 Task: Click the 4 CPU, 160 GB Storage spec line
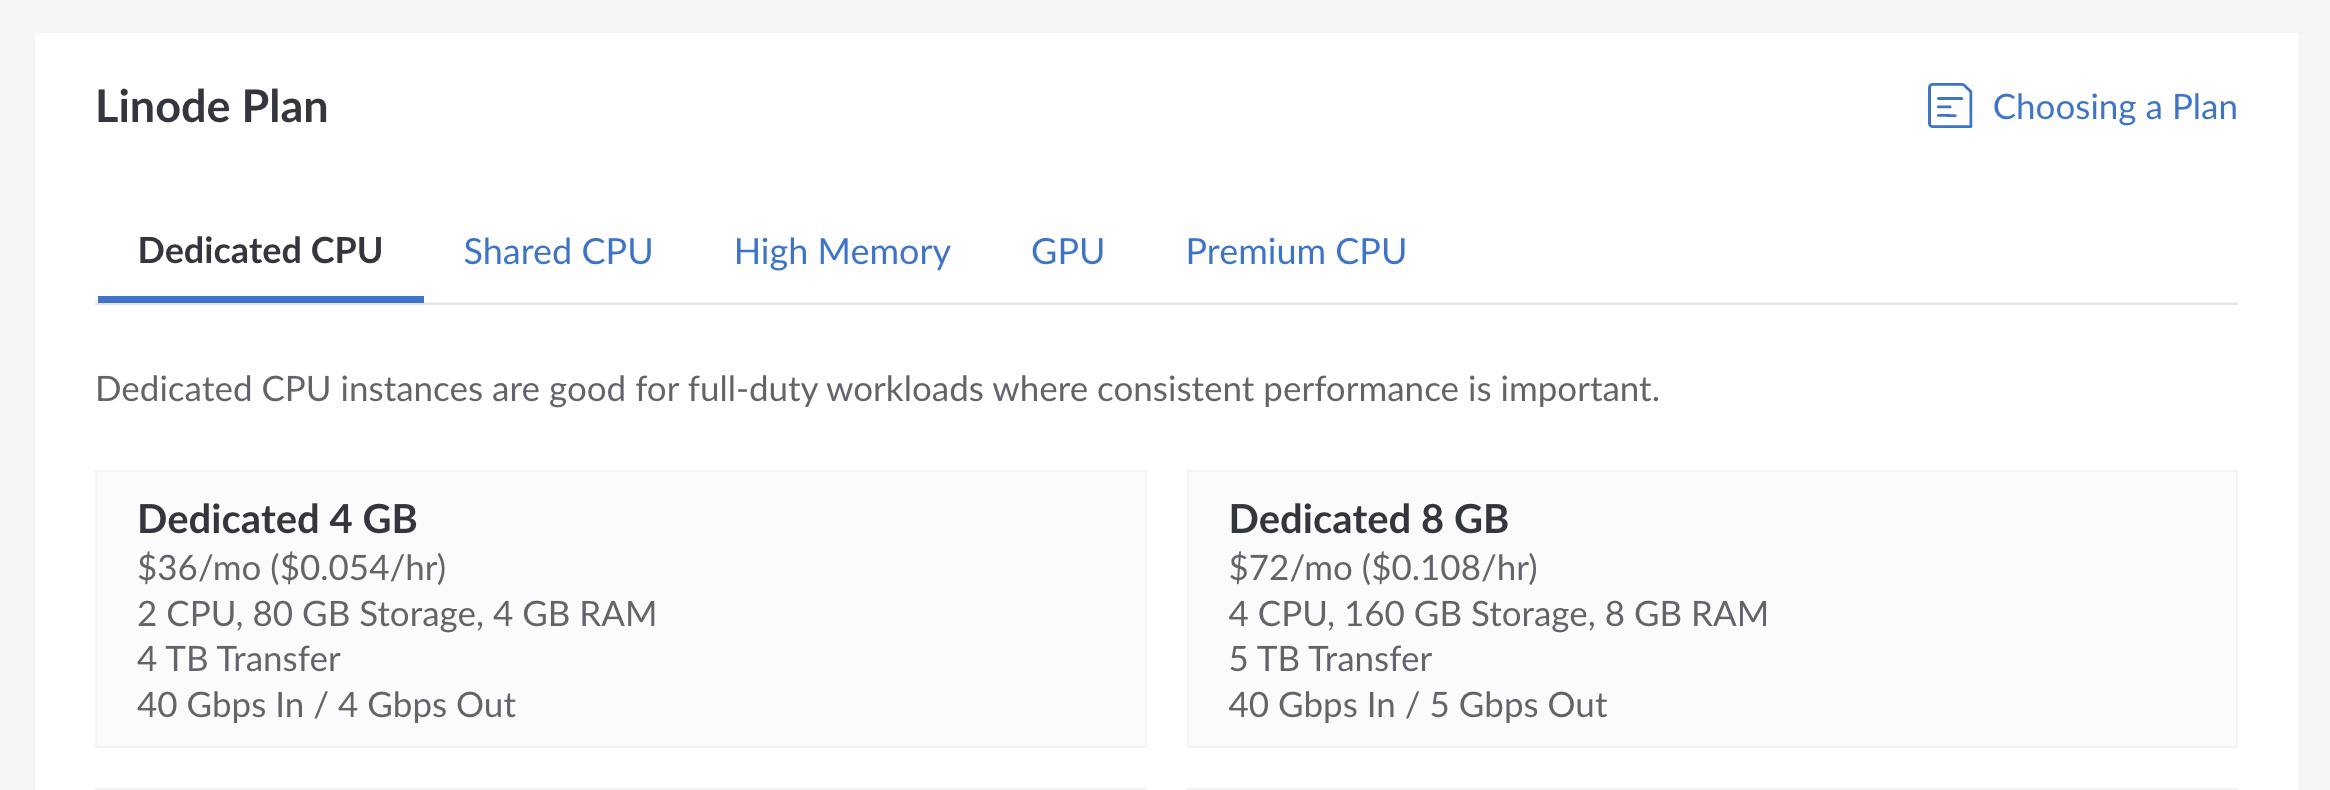coord(1498,614)
